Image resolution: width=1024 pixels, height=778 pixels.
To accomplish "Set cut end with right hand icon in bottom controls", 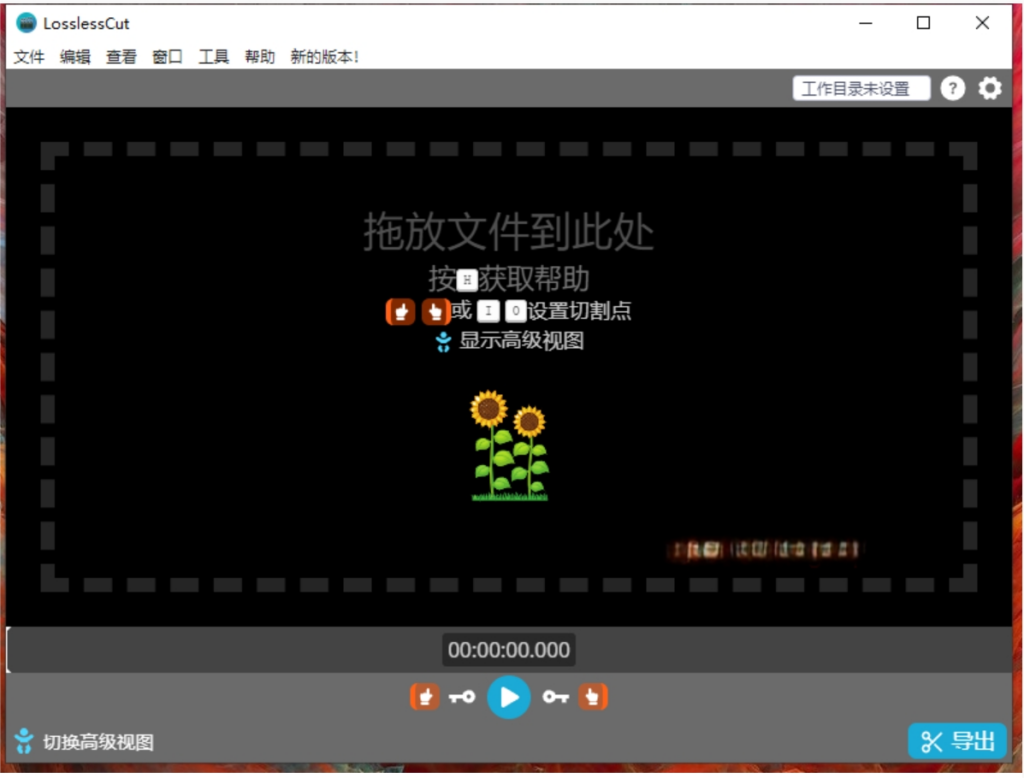I will pos(593,697).
